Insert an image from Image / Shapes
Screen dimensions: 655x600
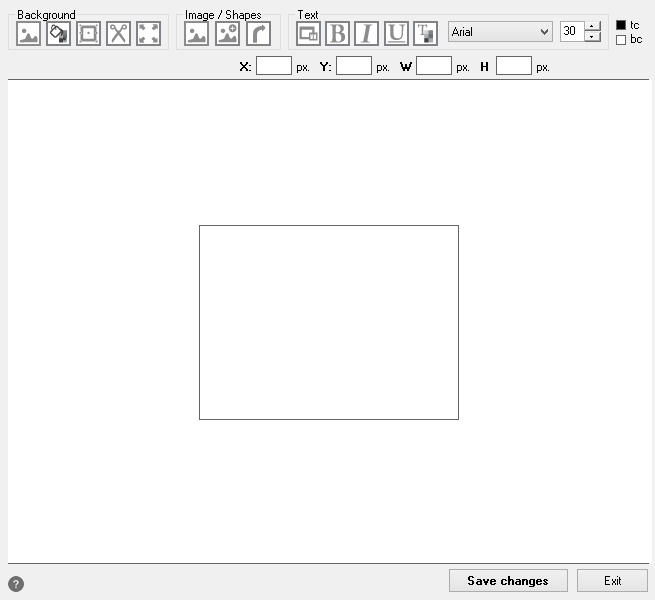click(197, 33)
